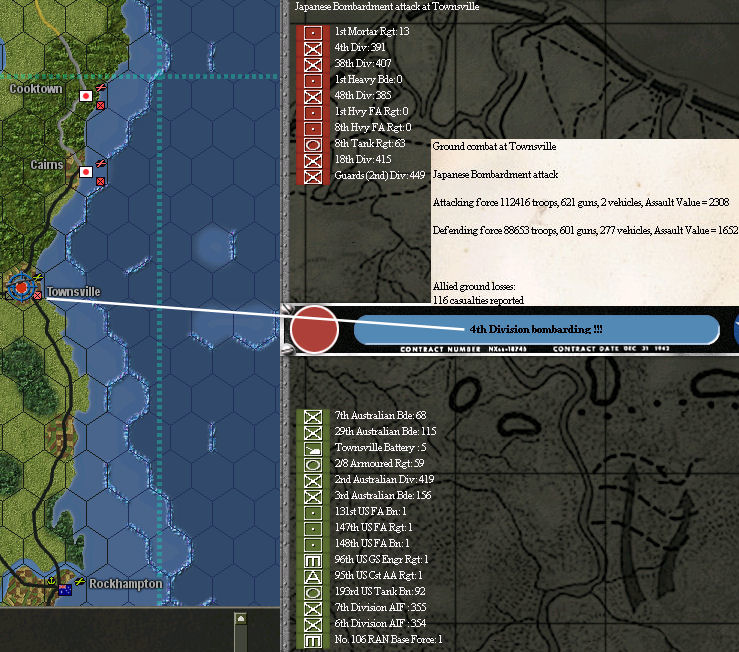Click the 18th Div infantry icon
739x652 pixels.
313,161
